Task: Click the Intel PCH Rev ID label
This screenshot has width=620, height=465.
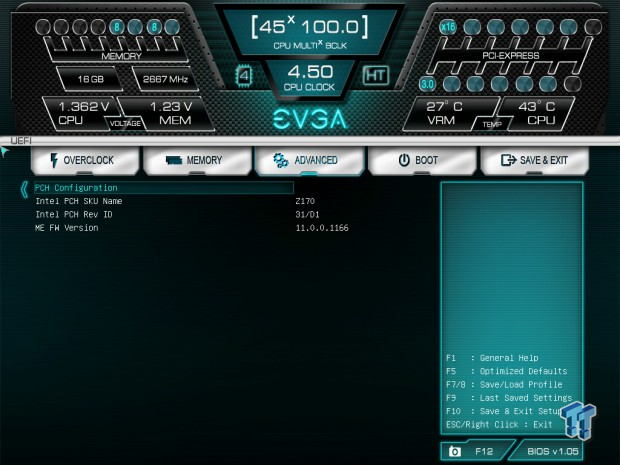Action: (x=74, y=214)
